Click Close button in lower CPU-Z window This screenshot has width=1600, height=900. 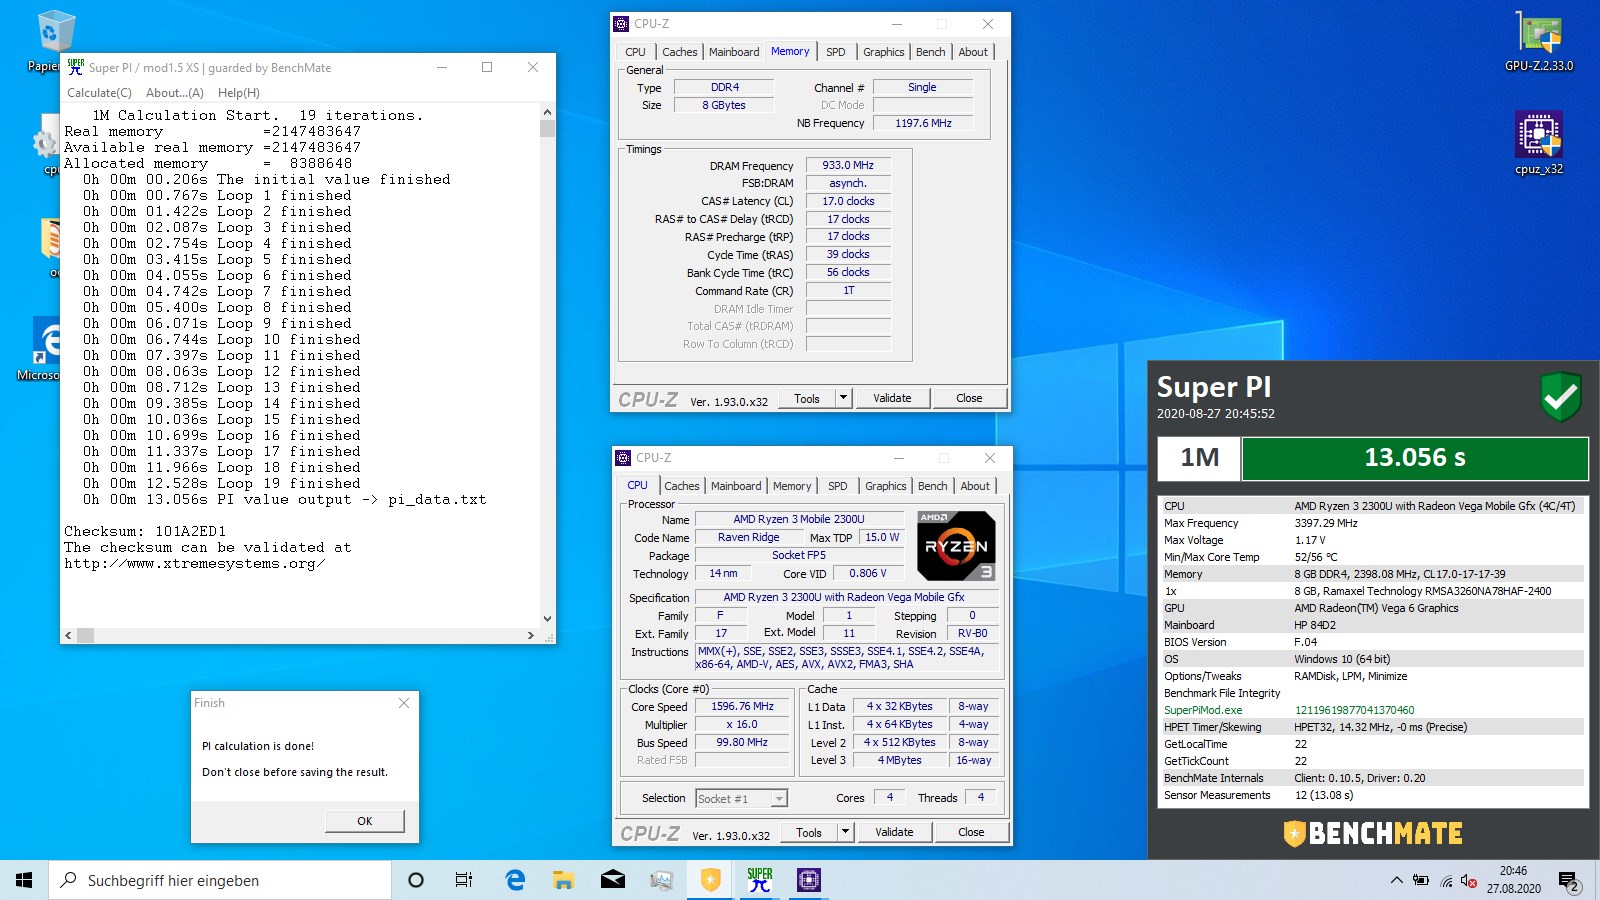971,832
